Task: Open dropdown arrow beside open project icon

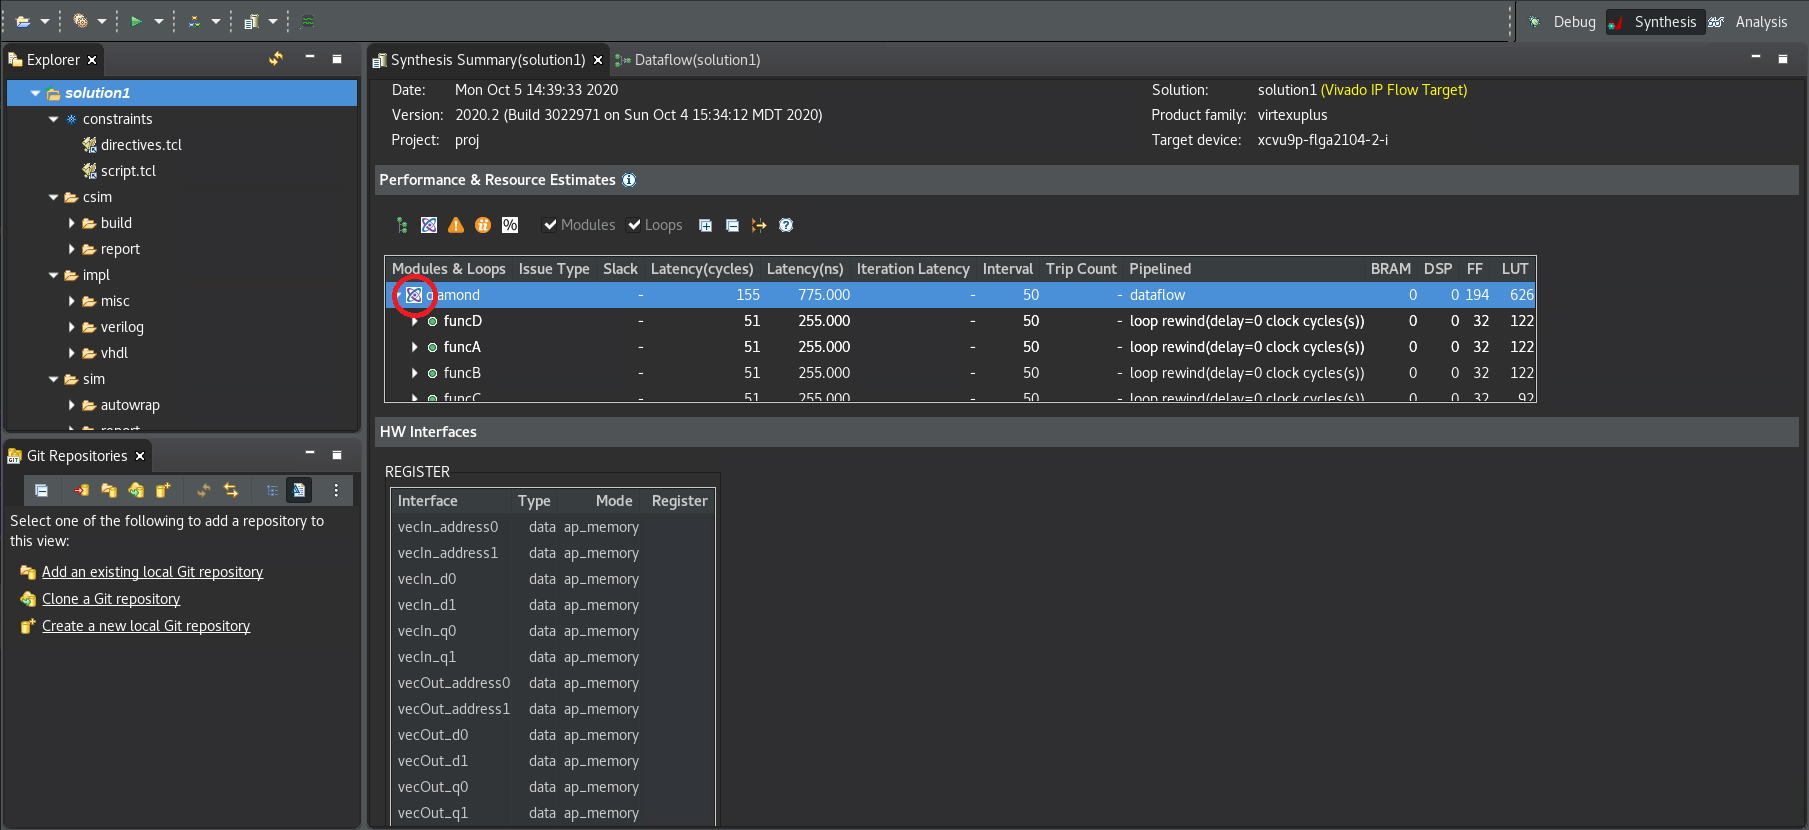Action: (45, 21)
